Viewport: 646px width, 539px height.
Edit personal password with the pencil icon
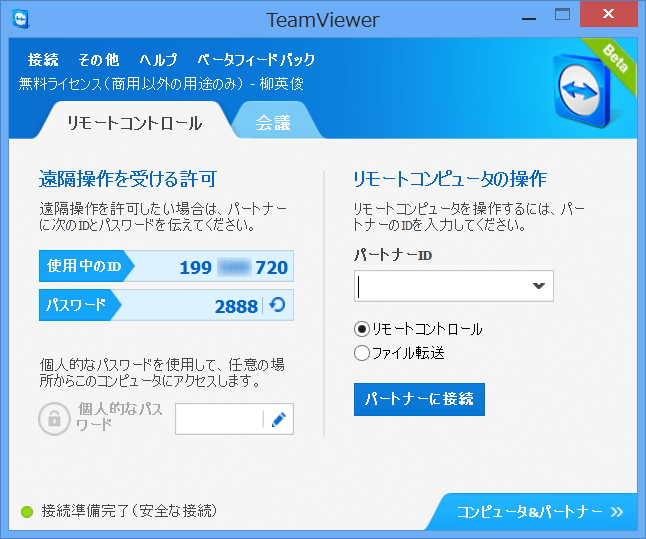pos(279,419)
